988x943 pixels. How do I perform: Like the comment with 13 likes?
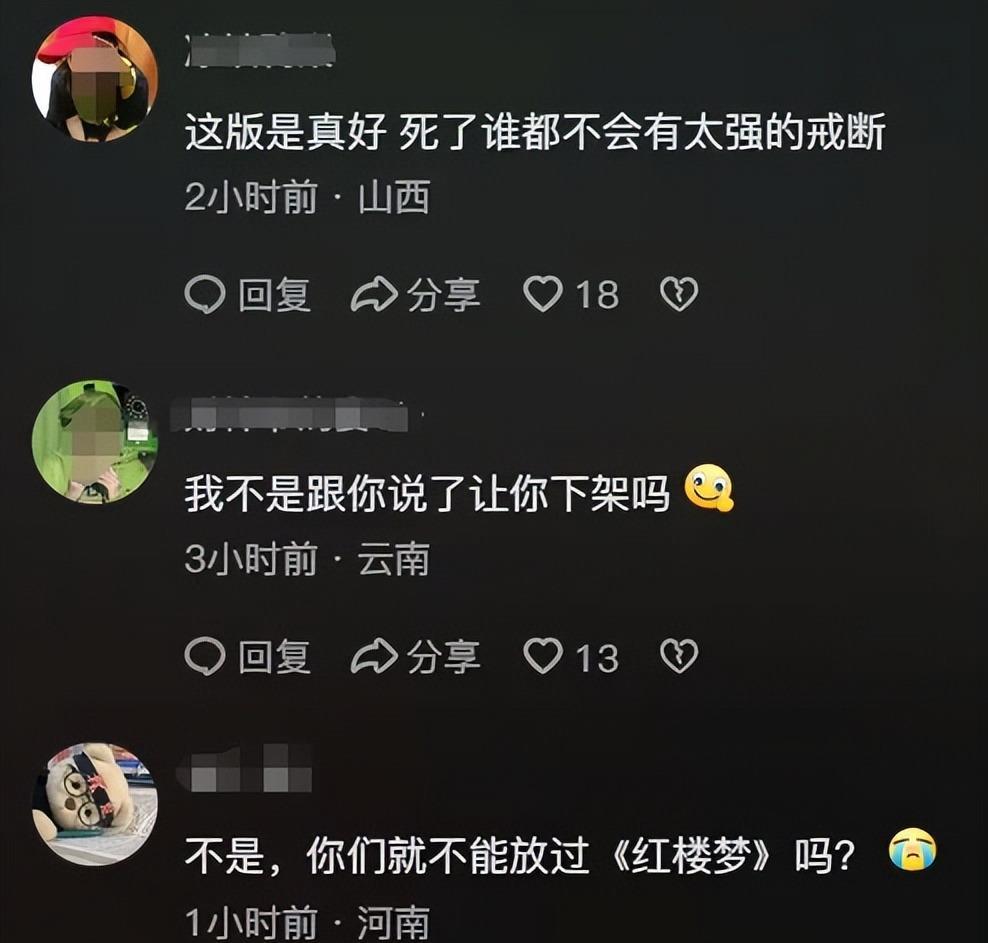(x=543, y=656)
